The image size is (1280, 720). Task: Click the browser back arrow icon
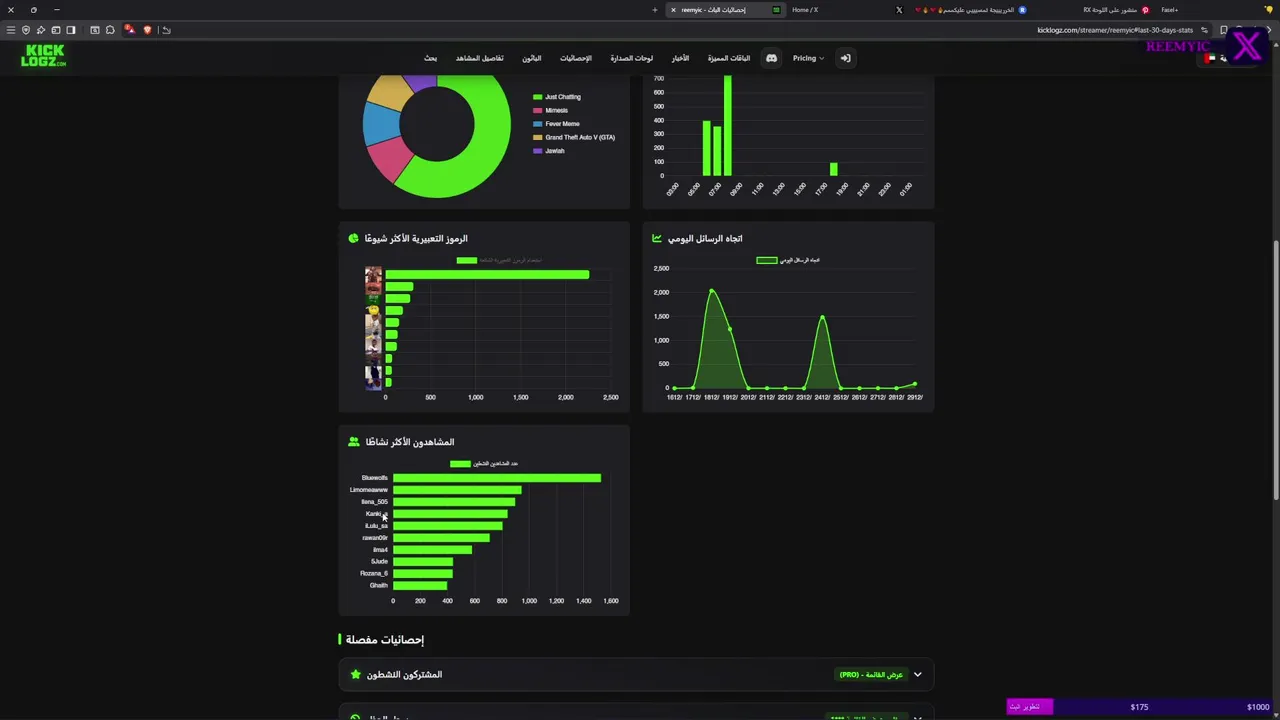point(166,30)
